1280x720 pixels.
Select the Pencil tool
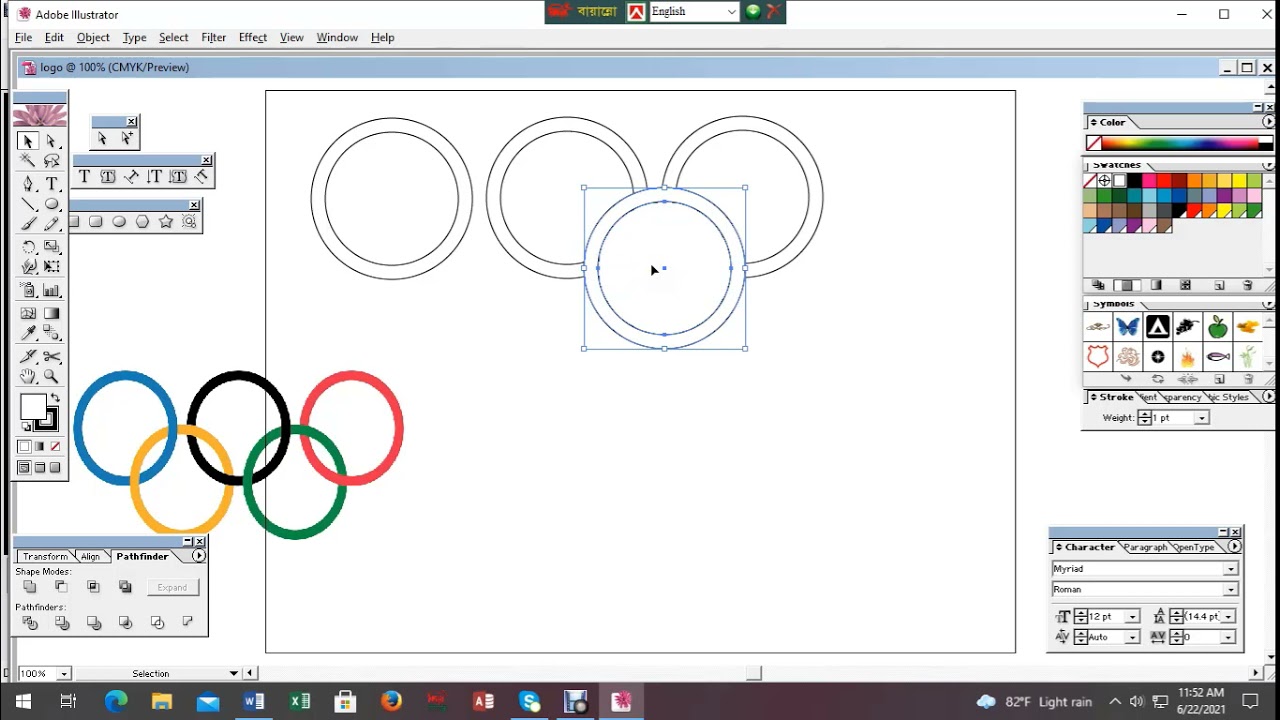[51, 224]
